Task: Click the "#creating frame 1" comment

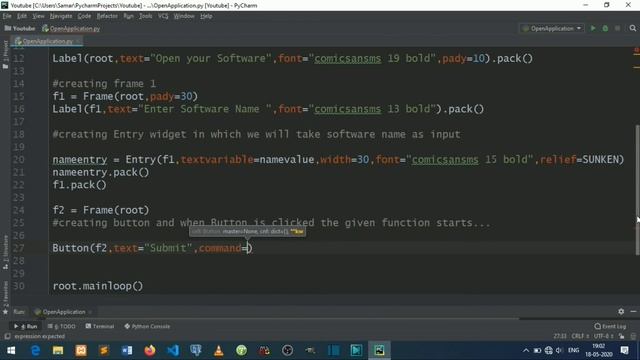Action: (104, 84)
